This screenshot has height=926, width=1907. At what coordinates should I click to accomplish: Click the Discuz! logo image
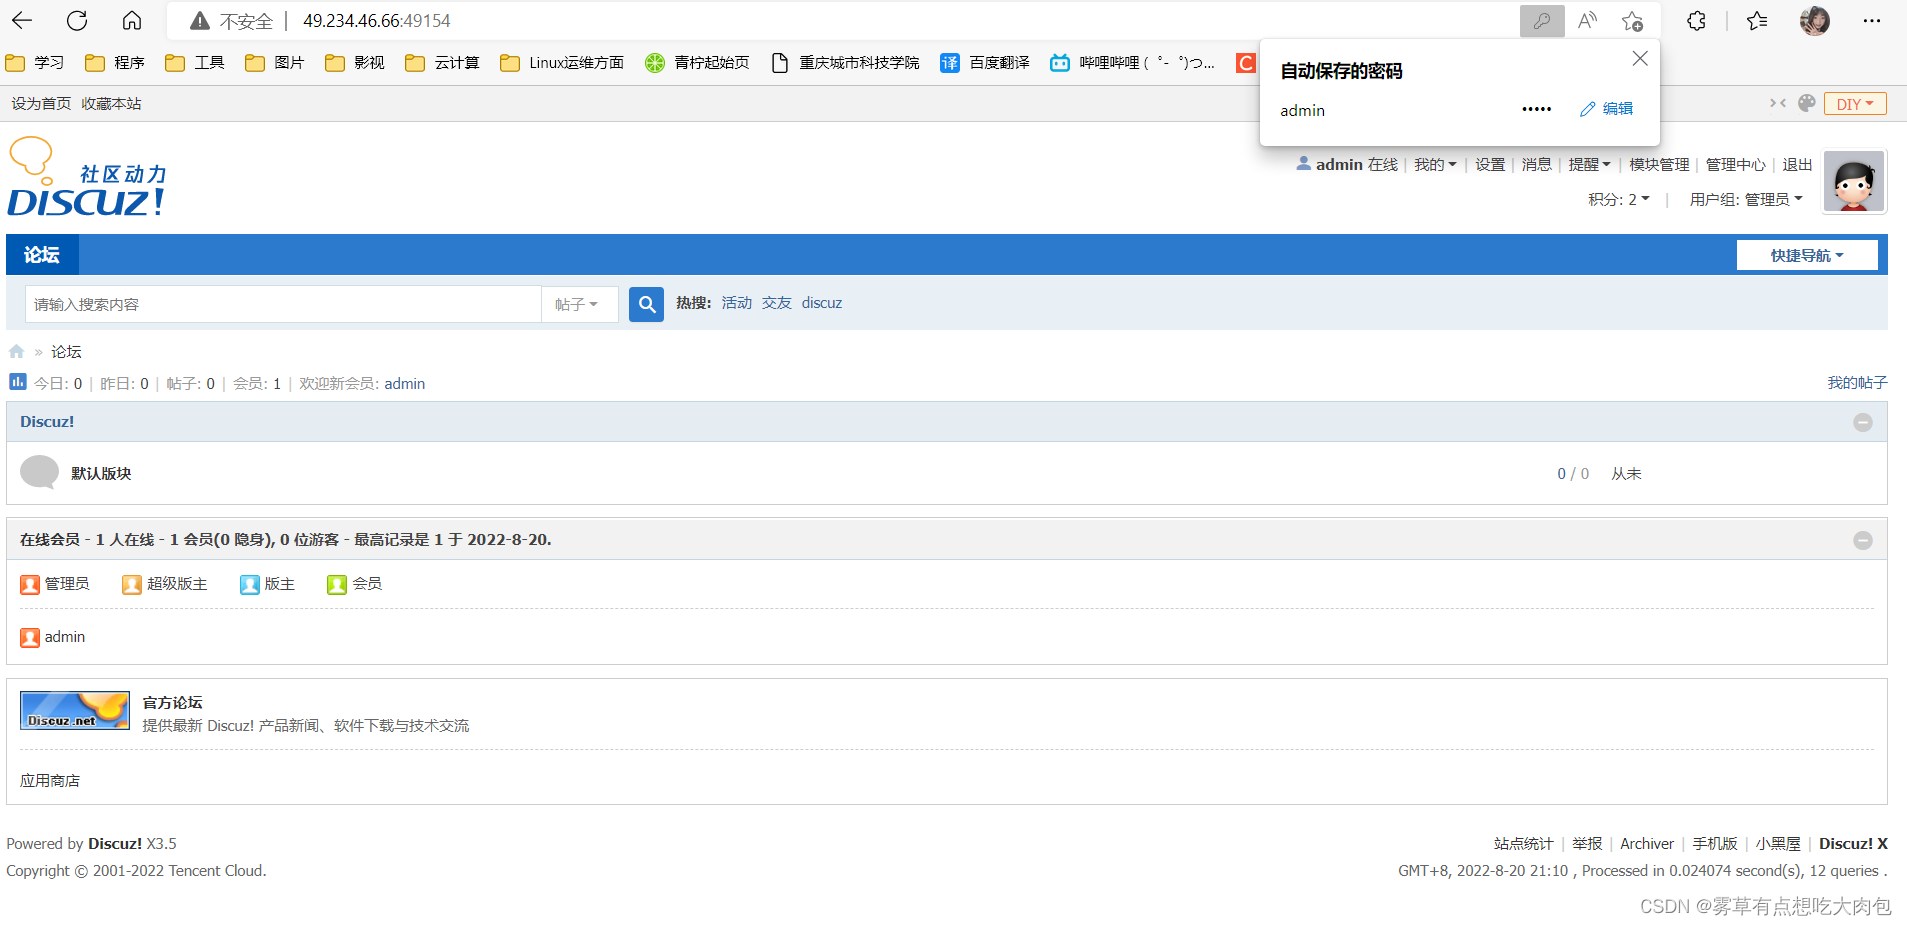click(x=87, y=177)
